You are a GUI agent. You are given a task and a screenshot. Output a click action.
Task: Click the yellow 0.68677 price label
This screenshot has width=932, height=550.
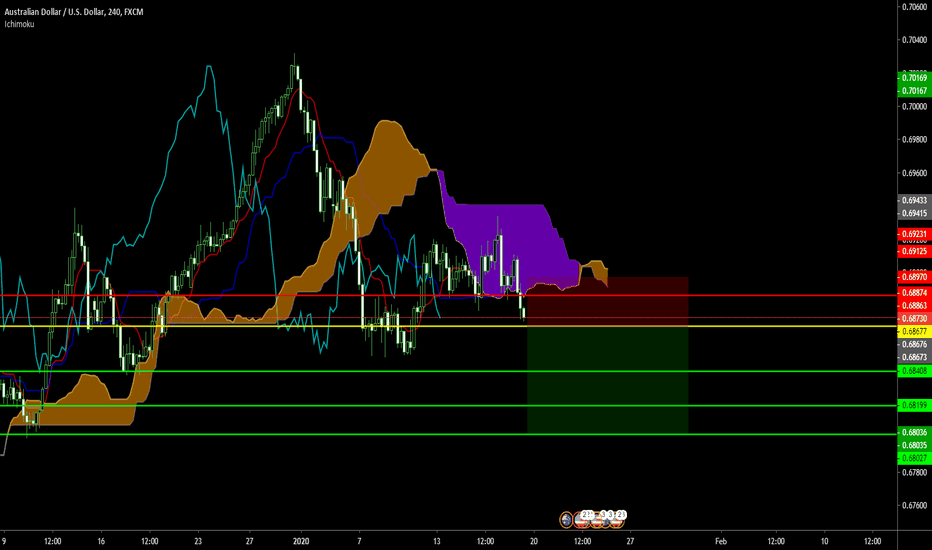pos(914,330)
